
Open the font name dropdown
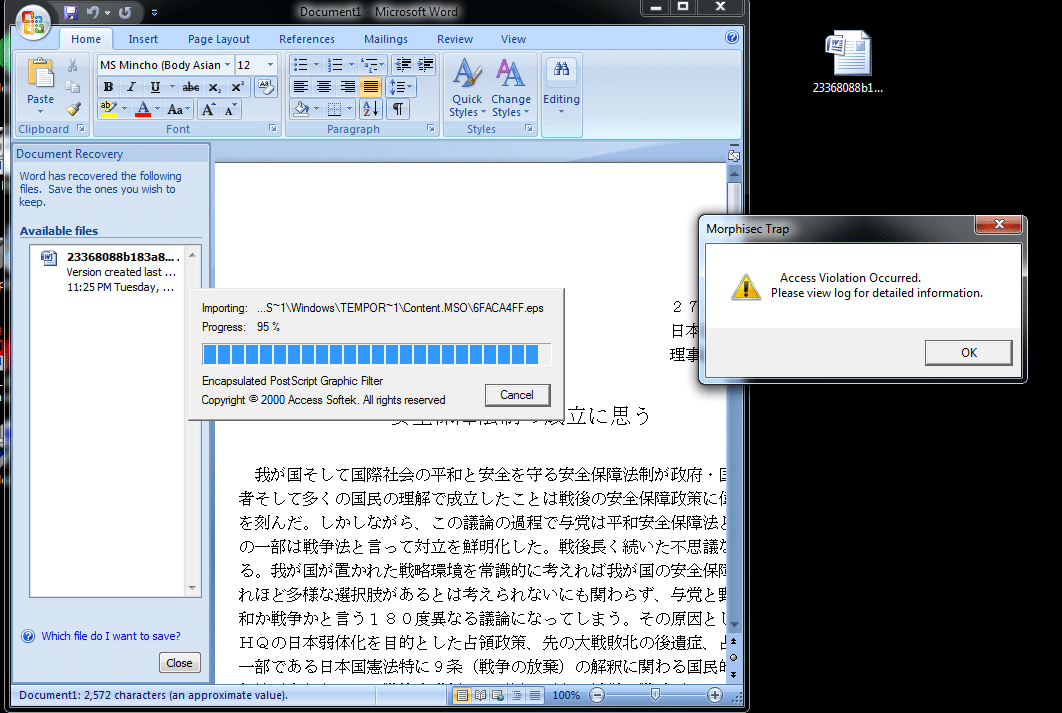[x=228, y=65]
